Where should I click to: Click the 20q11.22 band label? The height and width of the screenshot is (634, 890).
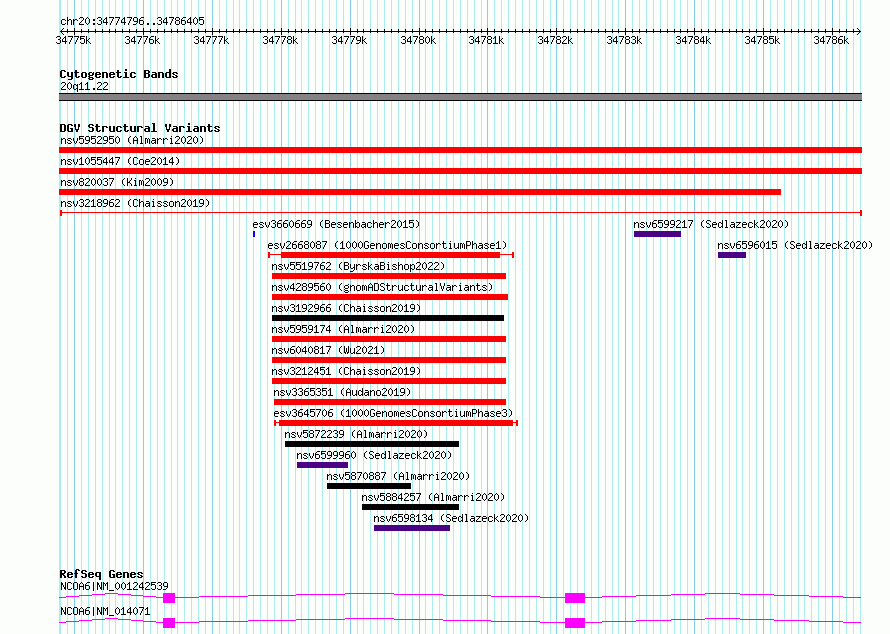(x=84, y=86)
